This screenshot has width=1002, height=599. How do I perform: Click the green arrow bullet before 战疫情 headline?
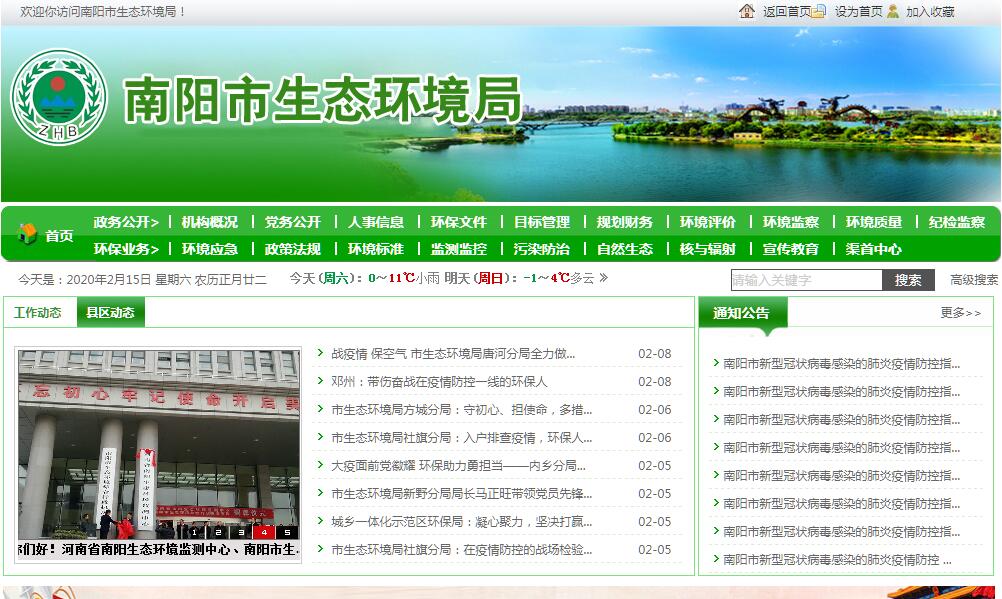coord(320,353)
